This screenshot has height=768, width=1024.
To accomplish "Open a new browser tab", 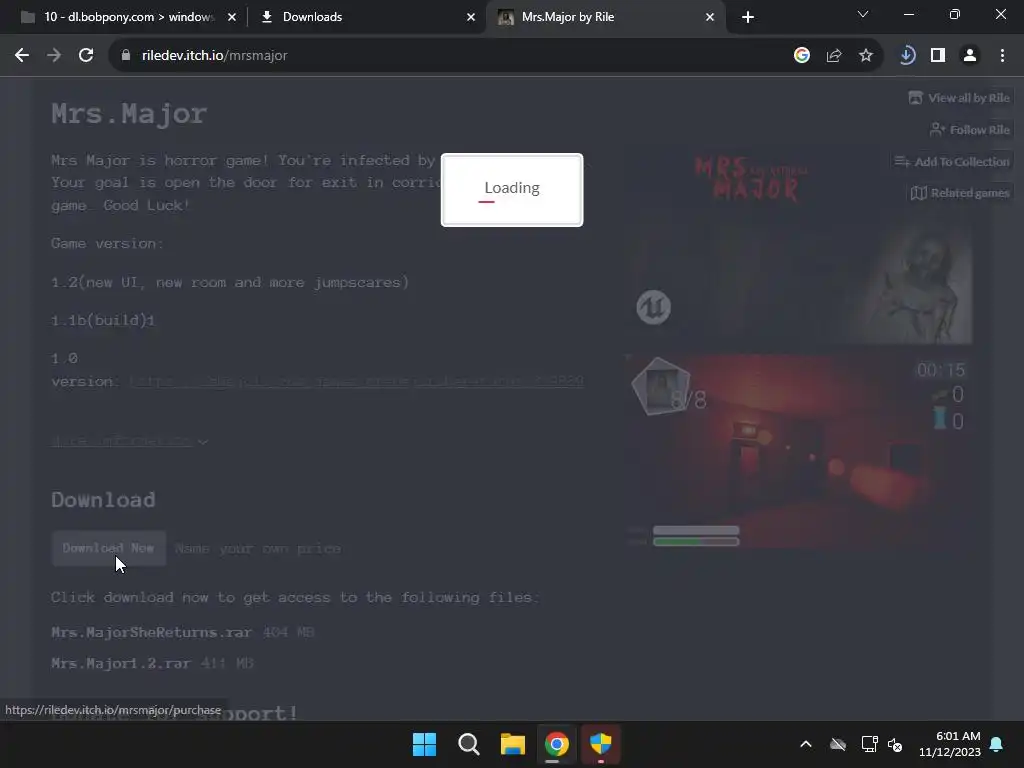I will tap(748, 17).
